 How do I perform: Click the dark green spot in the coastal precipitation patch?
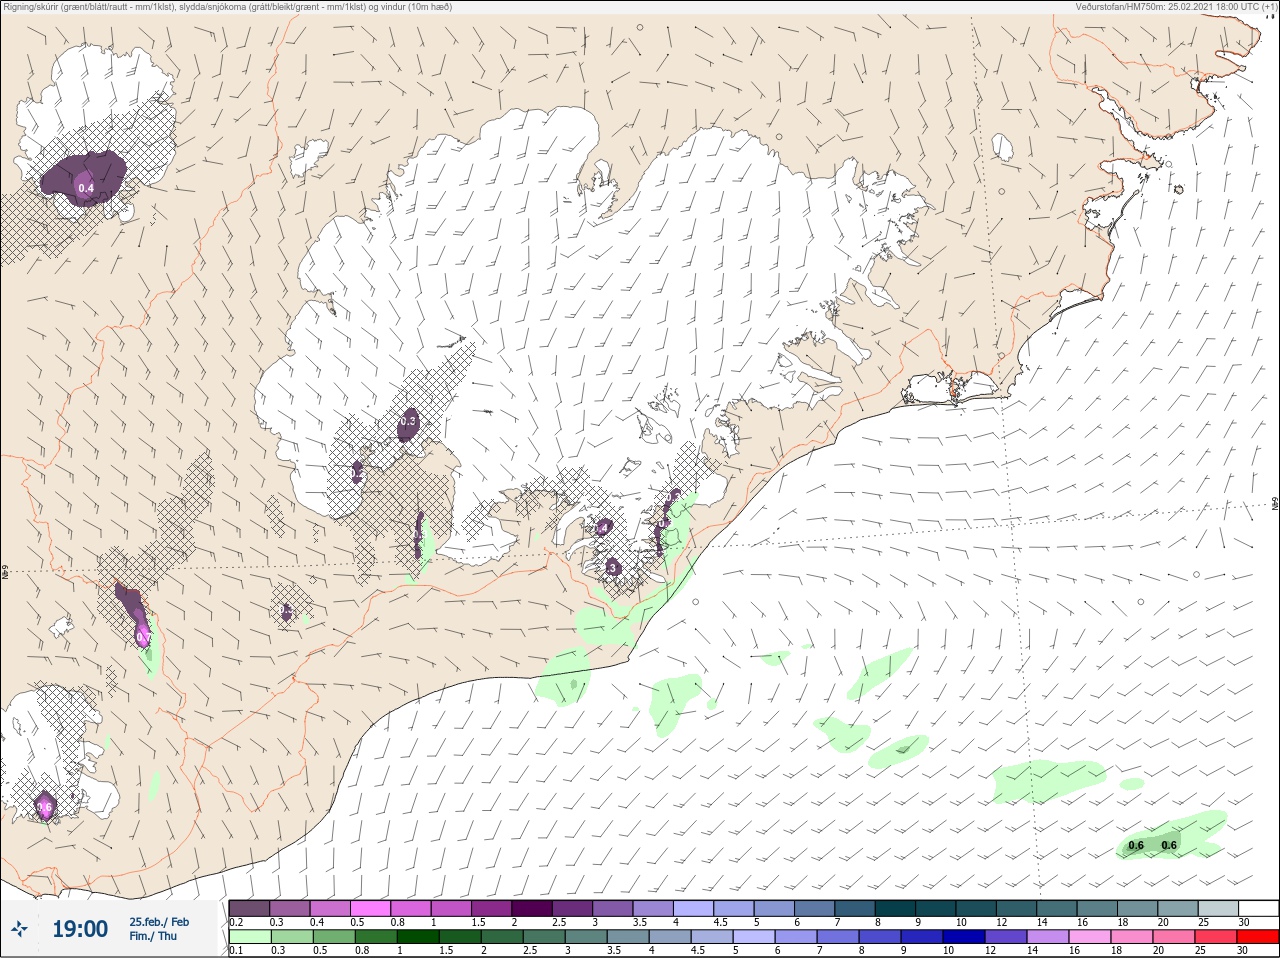click(x=574, y=685)
